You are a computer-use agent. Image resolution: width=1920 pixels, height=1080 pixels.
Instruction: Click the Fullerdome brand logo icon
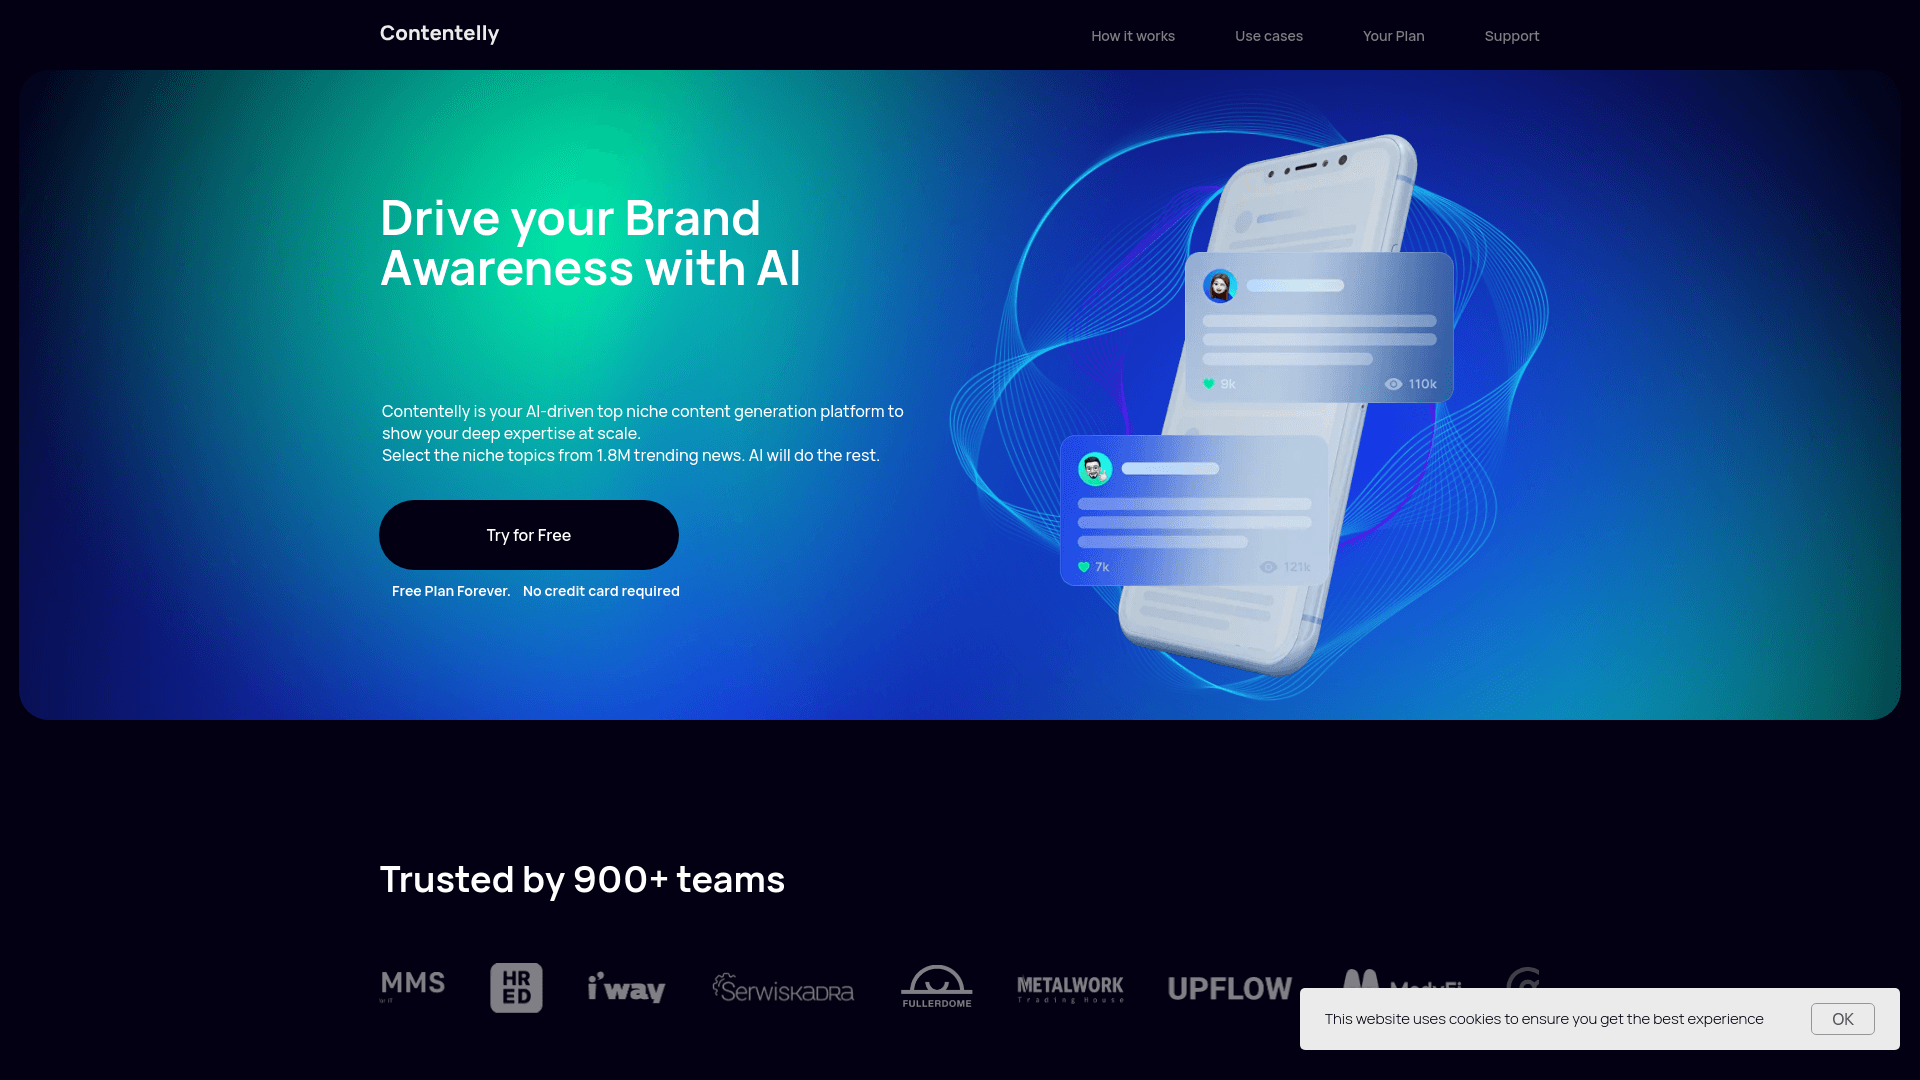tap(936, 986)
